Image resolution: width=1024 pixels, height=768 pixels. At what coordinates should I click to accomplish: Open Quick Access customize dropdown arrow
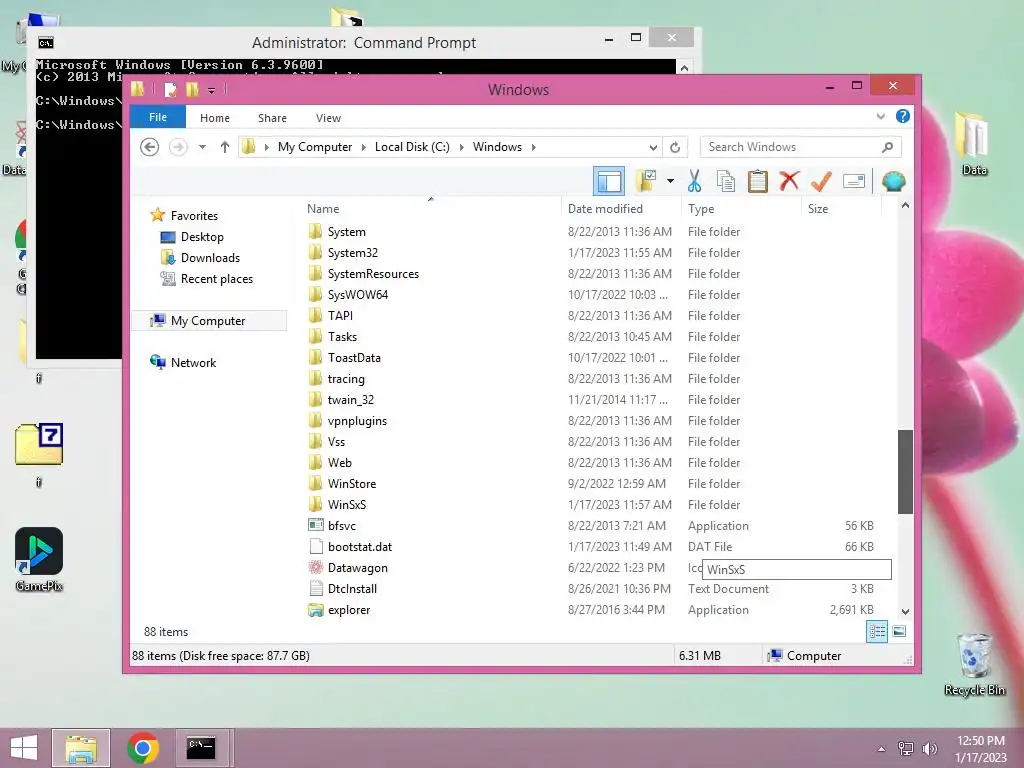[212, 90]
